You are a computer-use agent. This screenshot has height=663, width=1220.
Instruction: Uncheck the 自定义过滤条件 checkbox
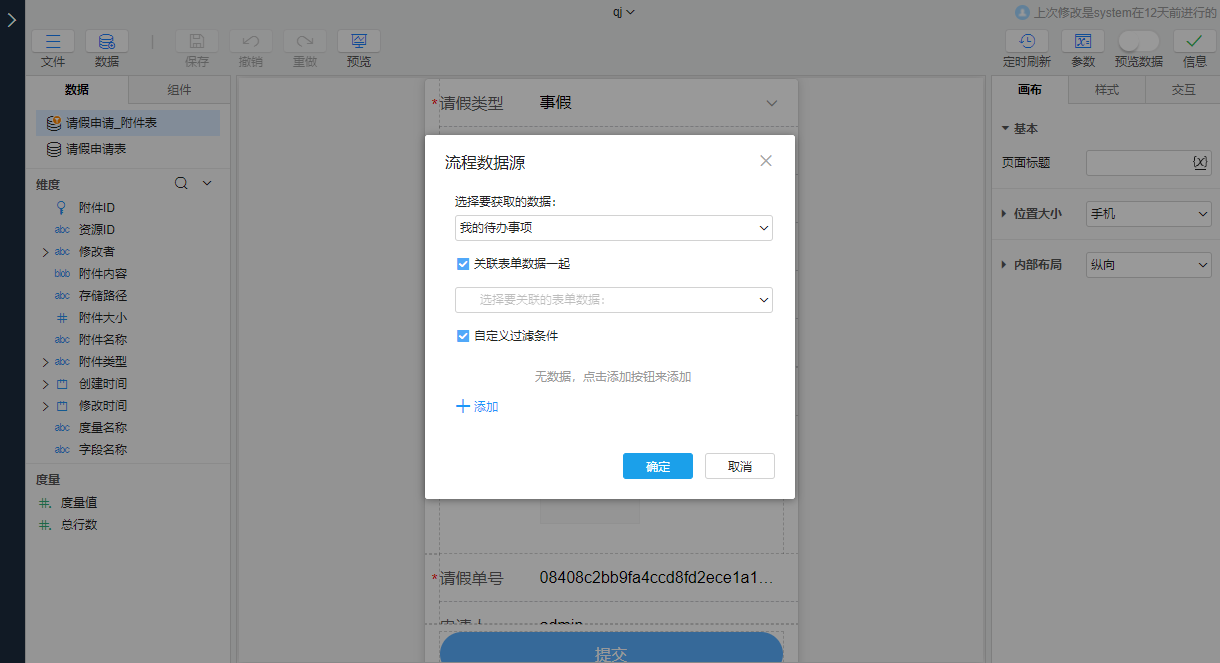click(x=463, y=336)
